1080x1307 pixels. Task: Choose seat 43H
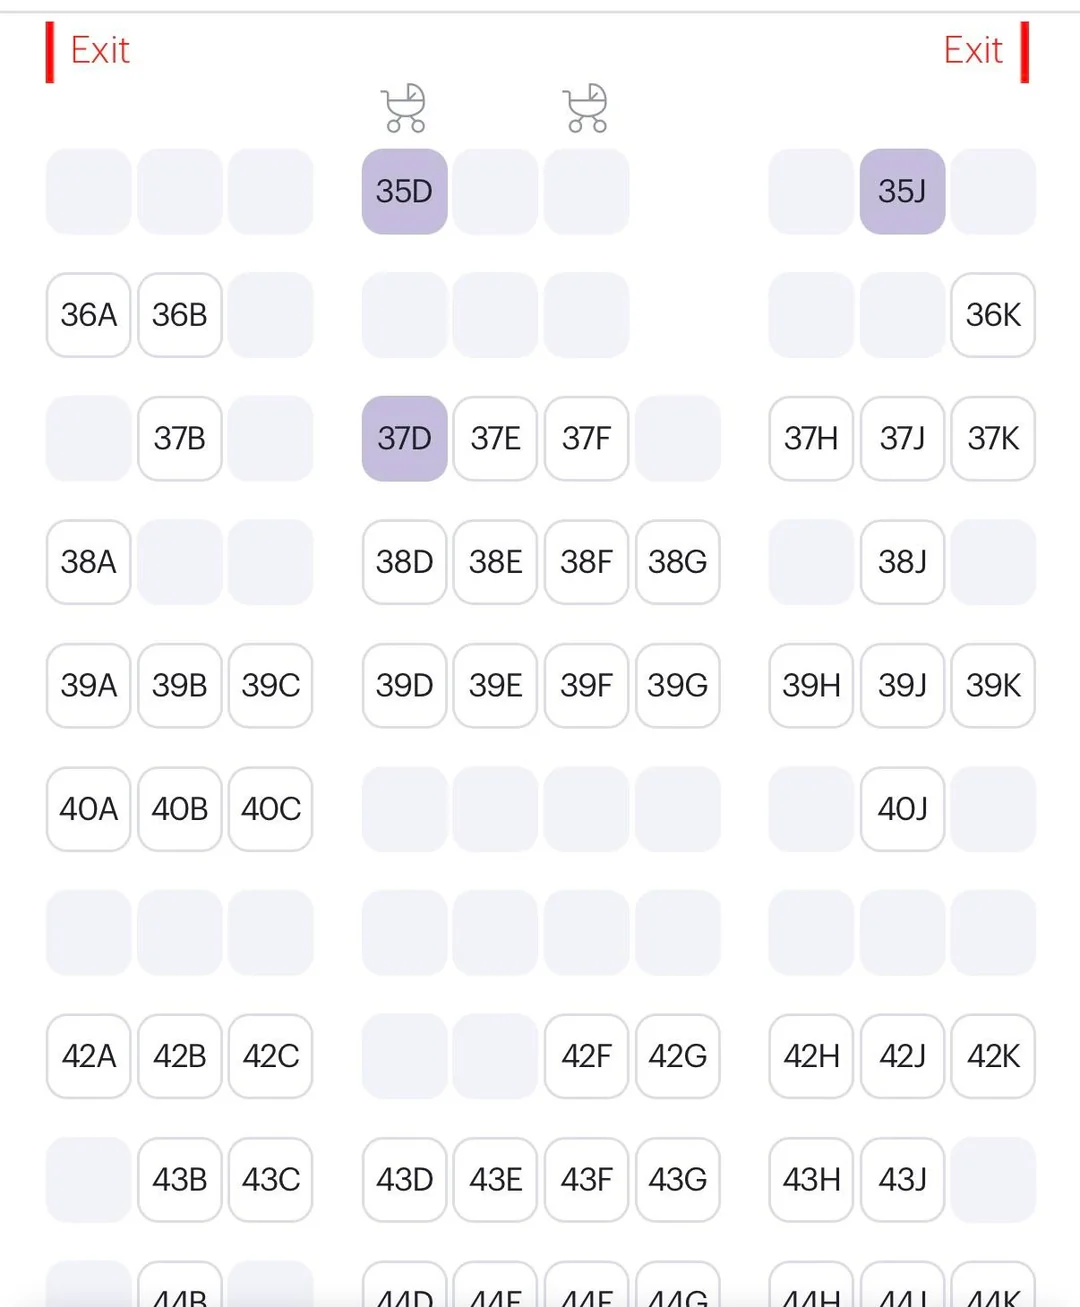click(x=811, y=1180)
